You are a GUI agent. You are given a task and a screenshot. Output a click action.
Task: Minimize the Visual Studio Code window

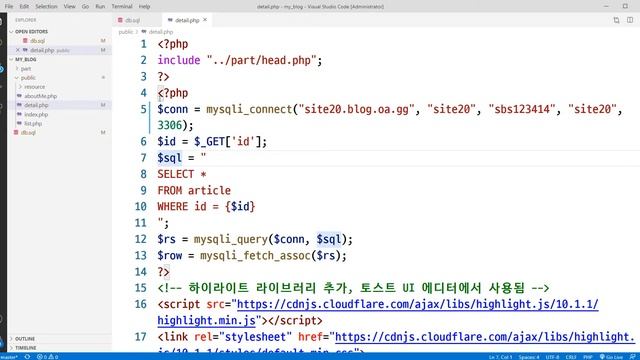pos(606,6)
